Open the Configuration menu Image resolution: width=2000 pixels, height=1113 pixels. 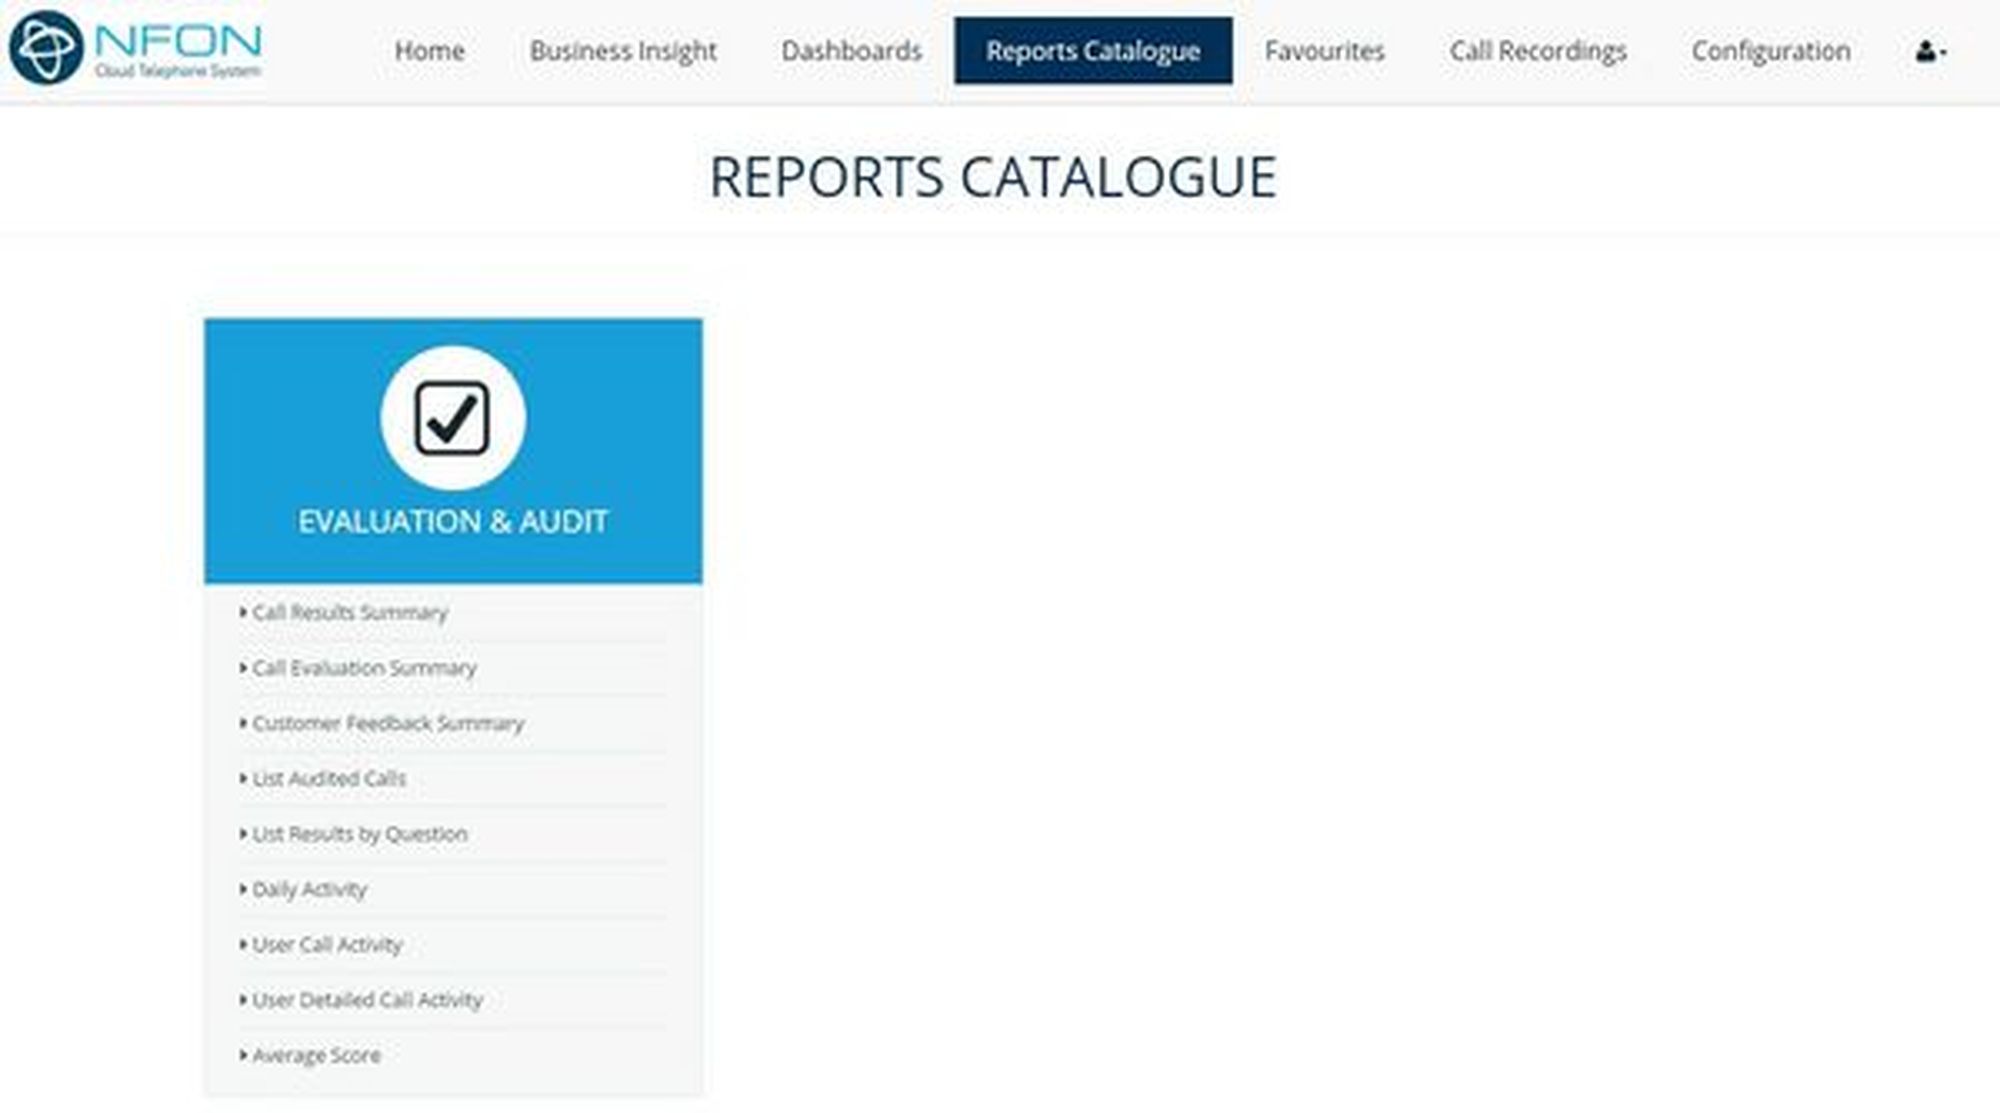point(1770,51)
